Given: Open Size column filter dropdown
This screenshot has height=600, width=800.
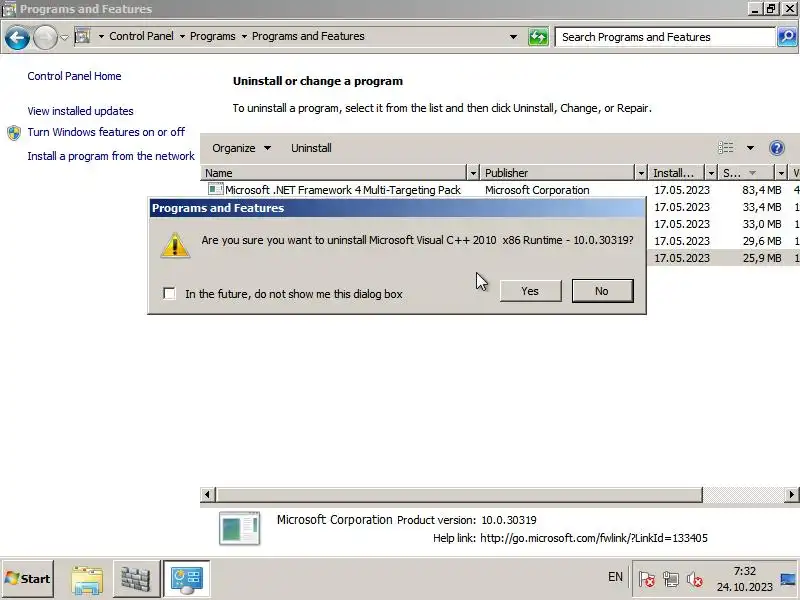Looking at the screenshot, I should [781, 173].
